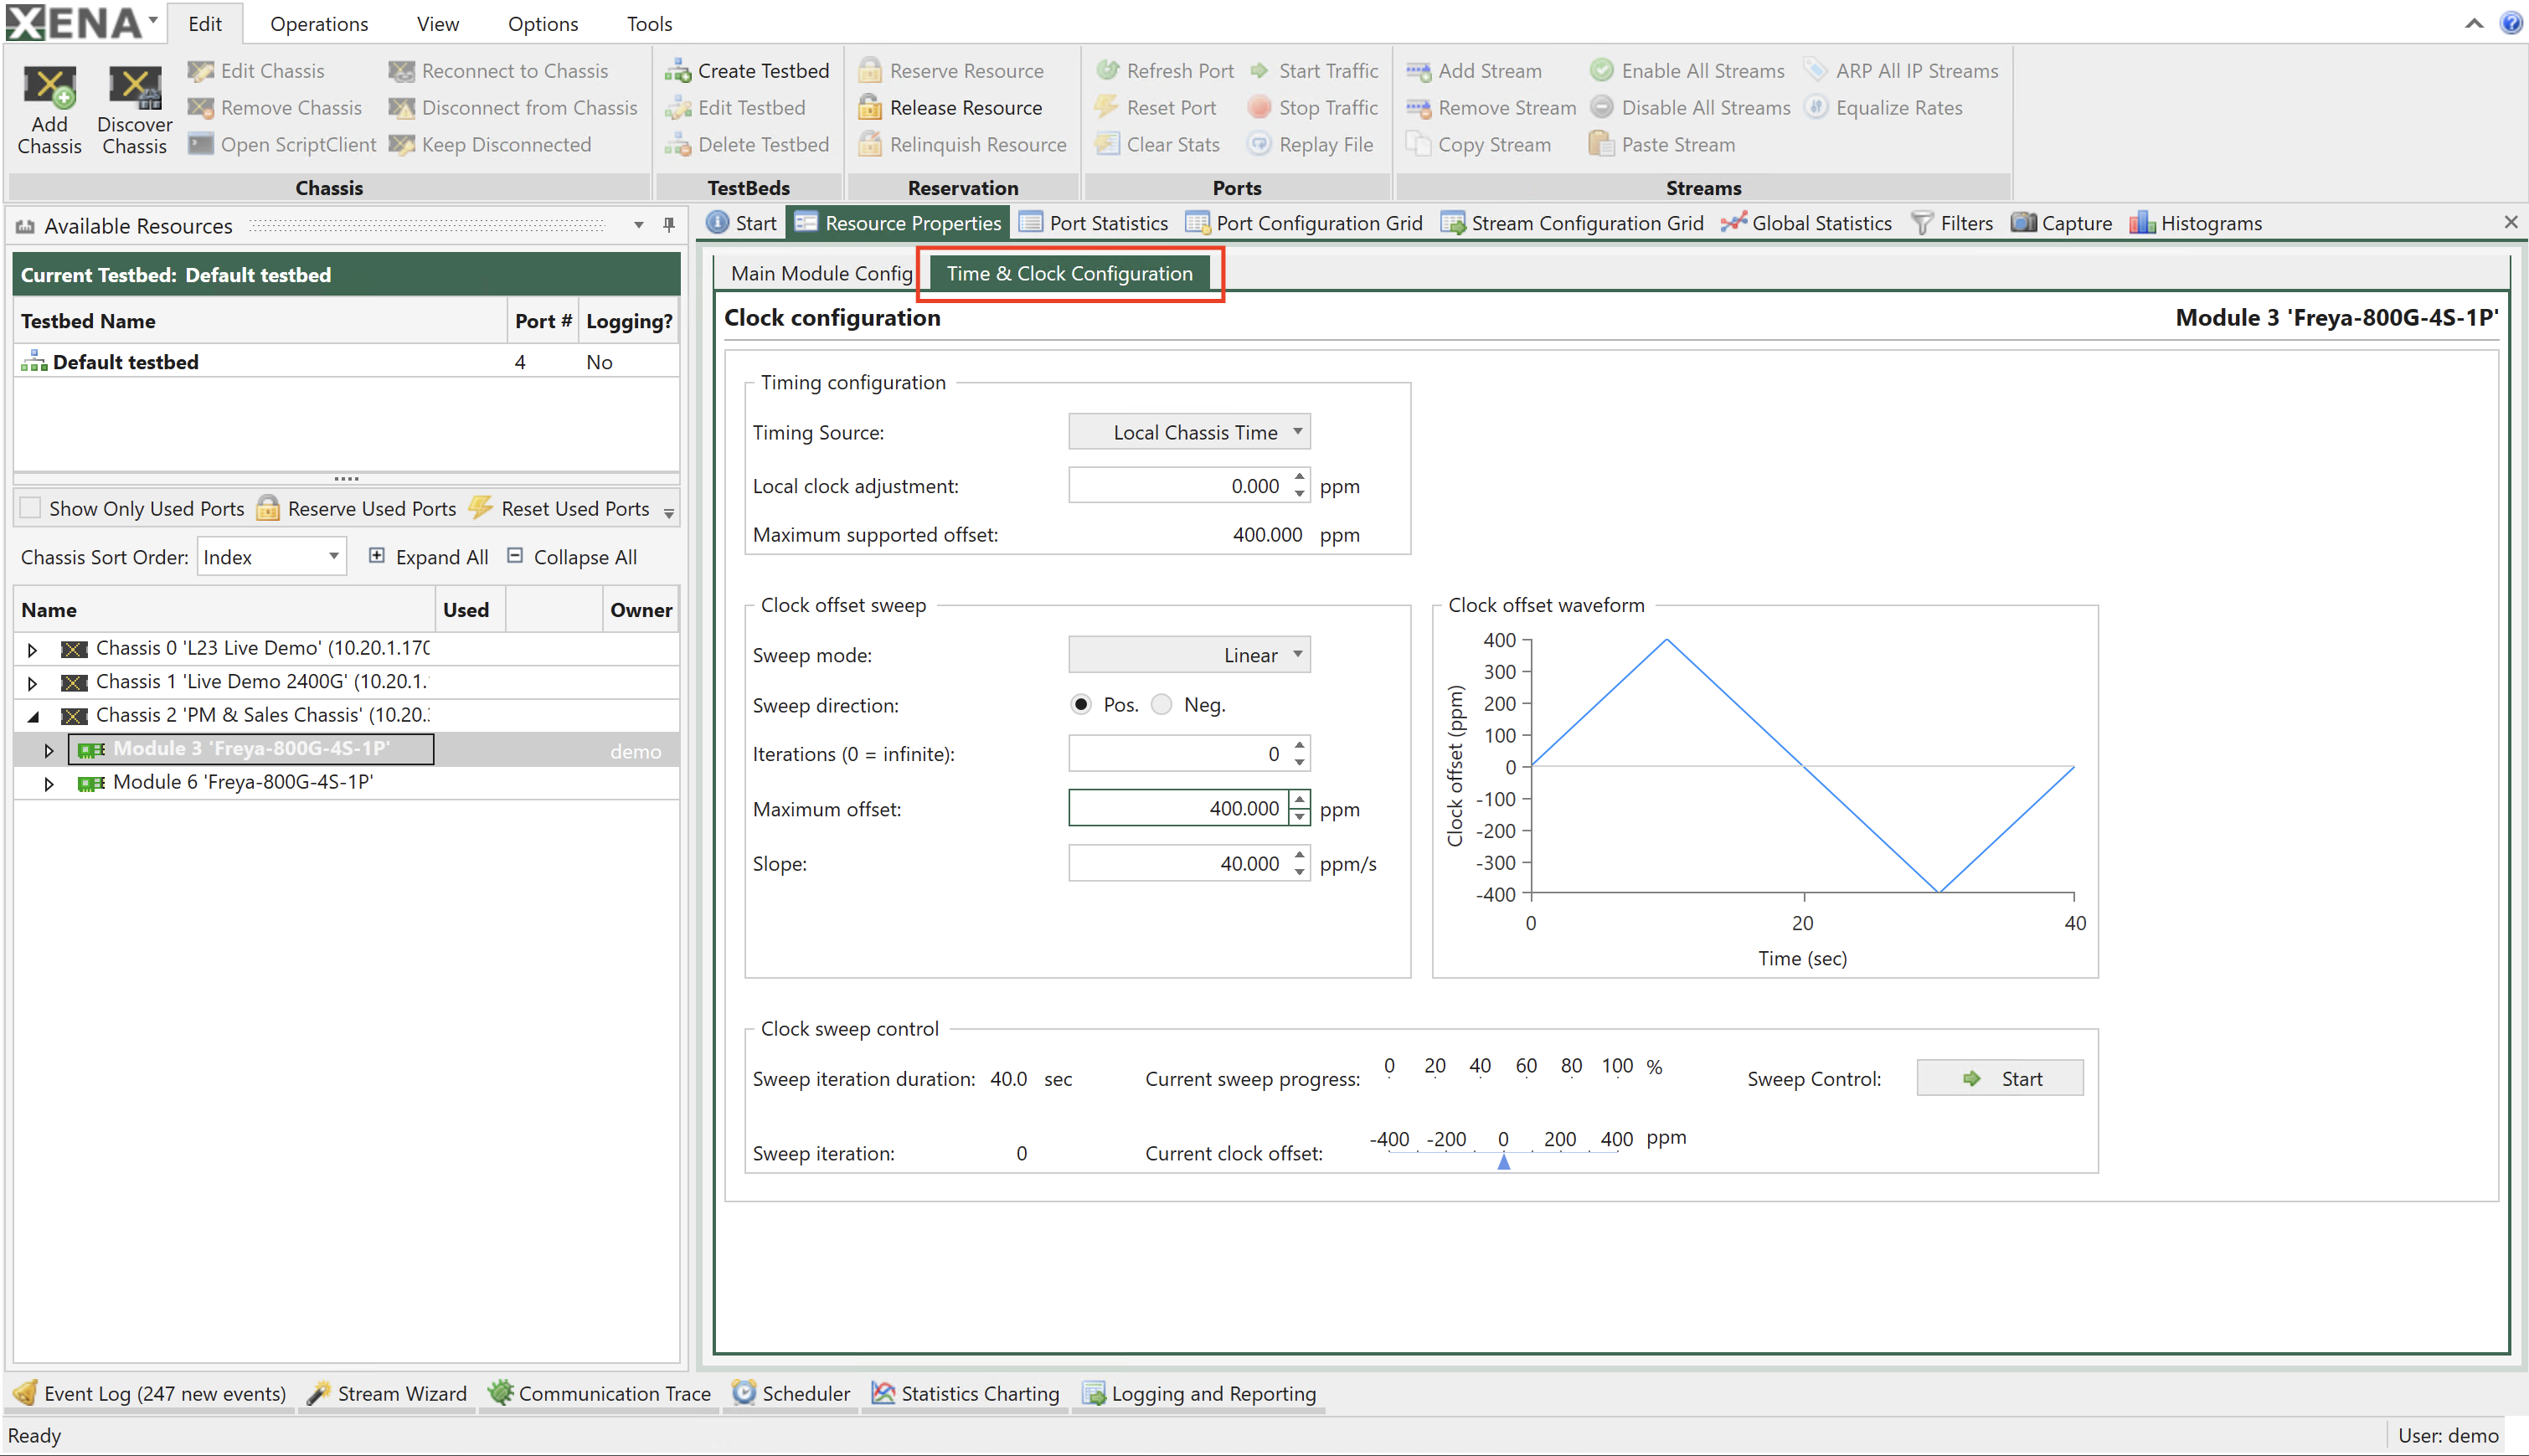Click Relinquish Resource
Image resolution: width=2529 pixels, height=1456 pixels.
click(x=962, y=145)
